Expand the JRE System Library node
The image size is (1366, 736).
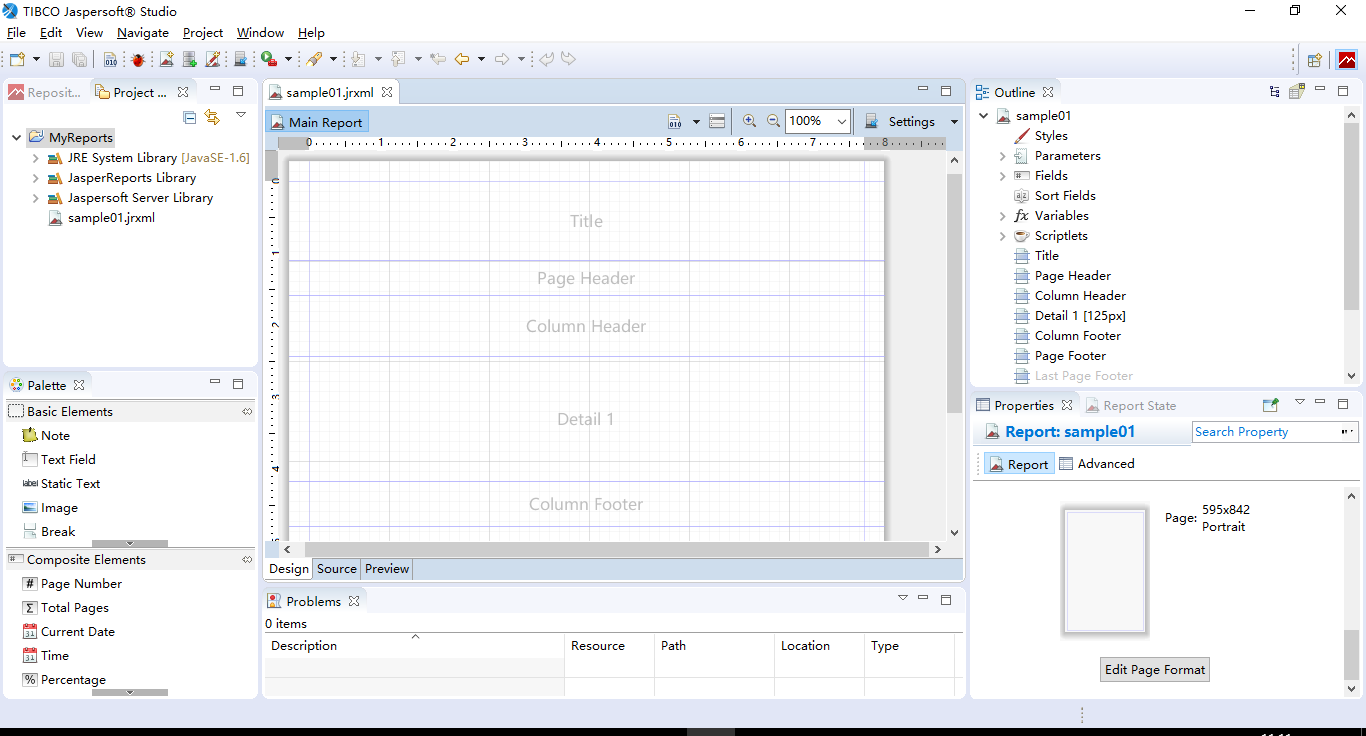click(x=36, y=158)
